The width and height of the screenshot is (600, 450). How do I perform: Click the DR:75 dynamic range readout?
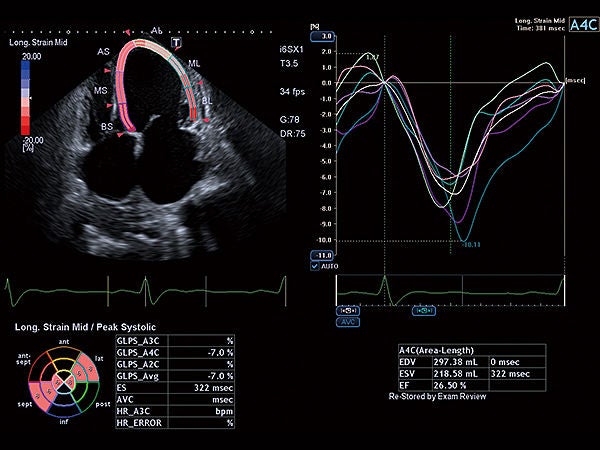click(292, 134)
